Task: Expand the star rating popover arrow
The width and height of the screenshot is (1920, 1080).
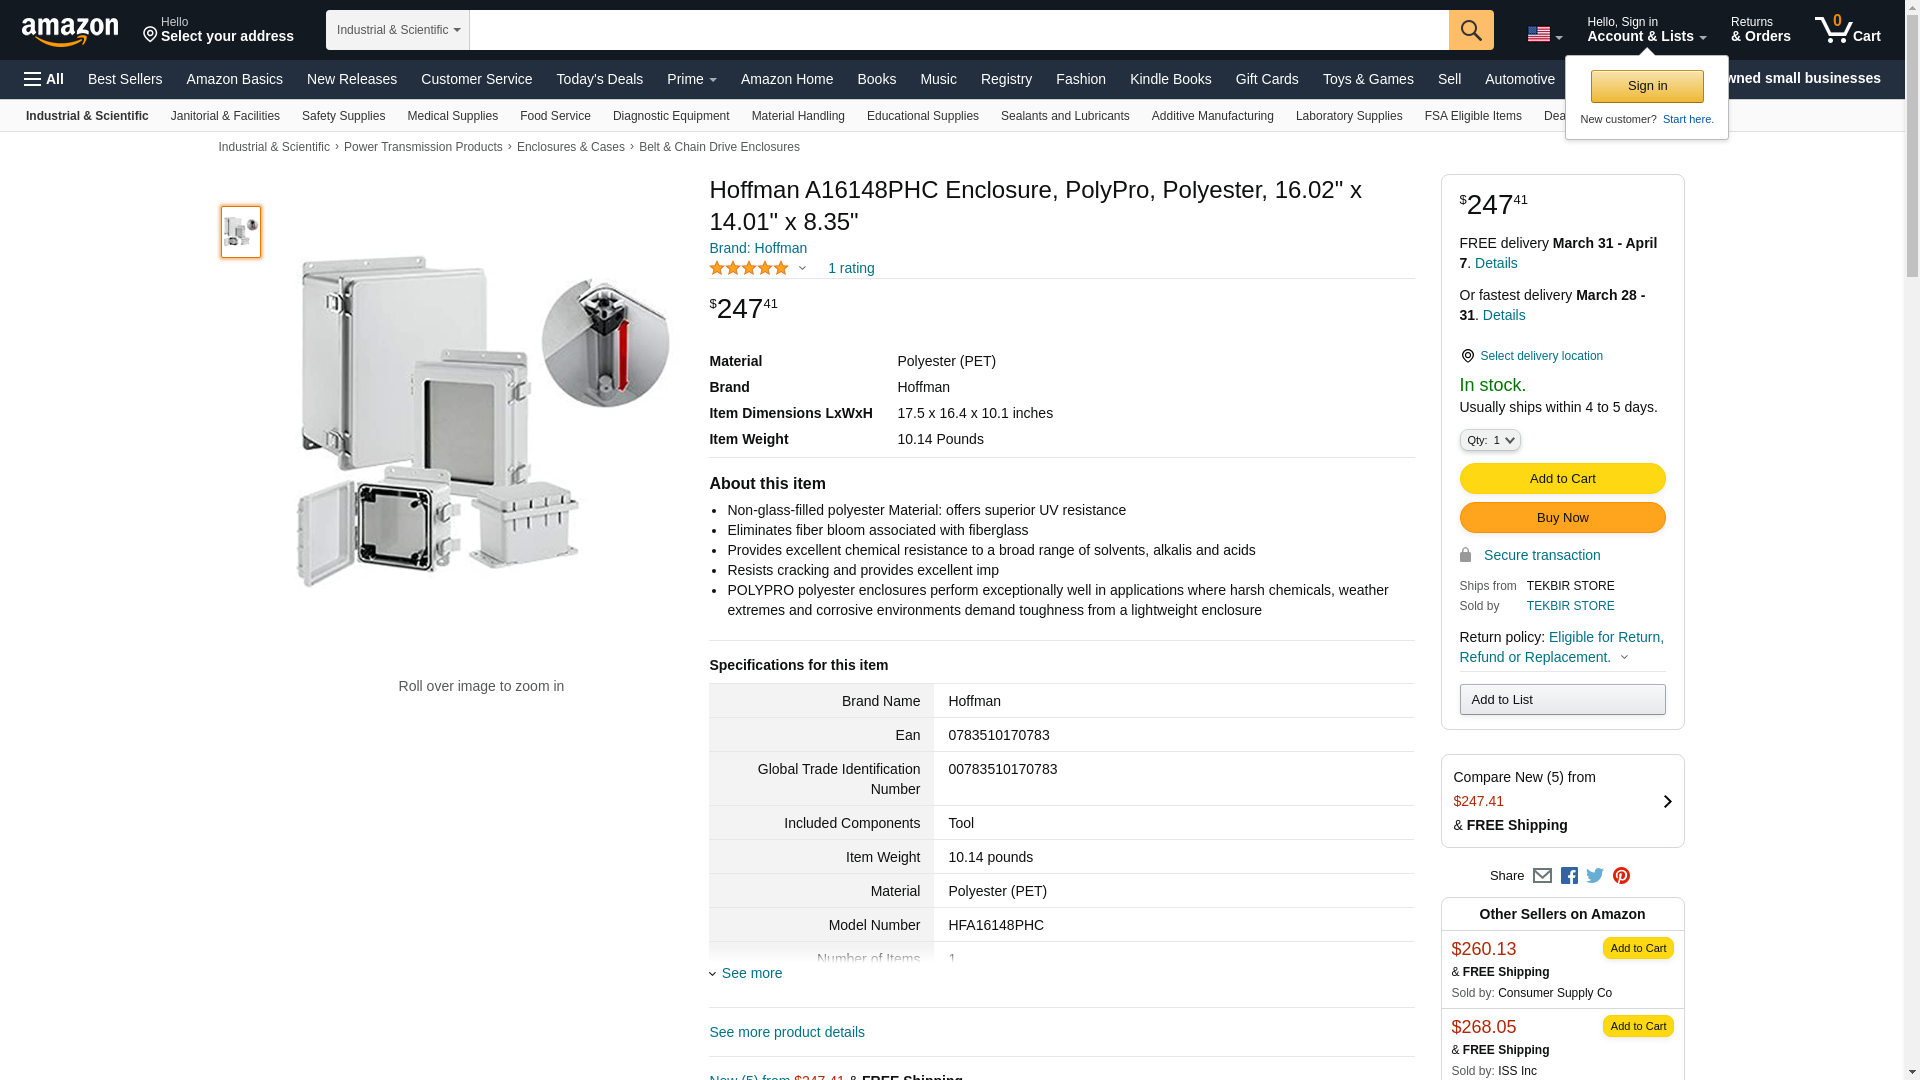Action: tap(802, 268)
